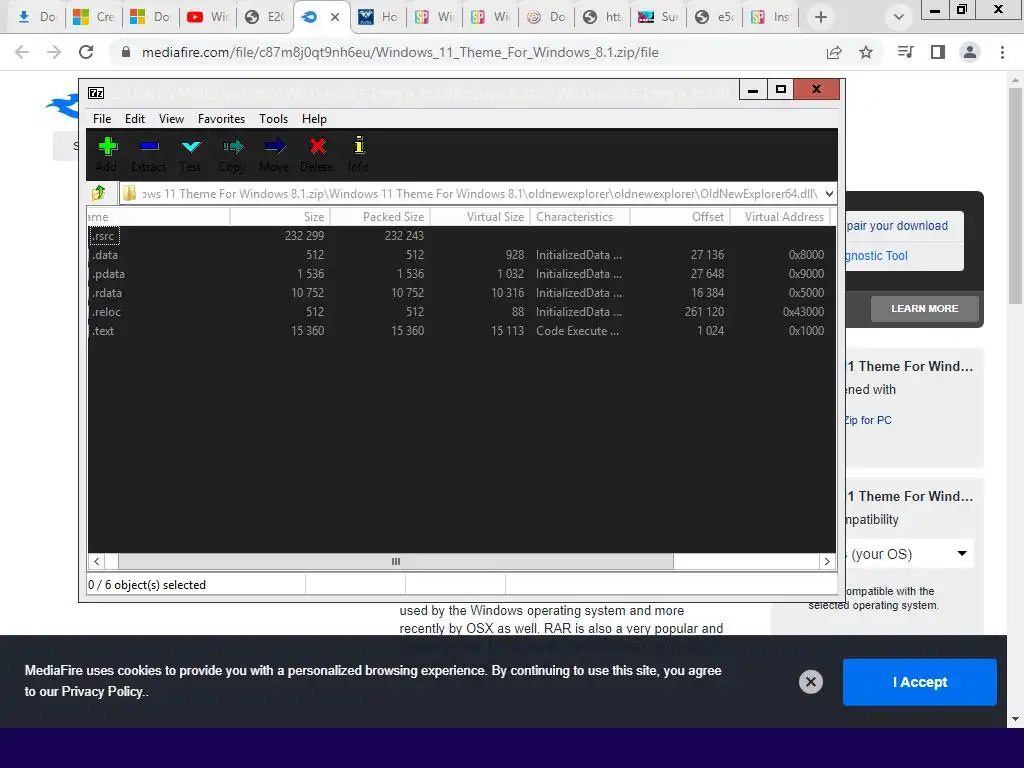
Task: Open the Favorites menu
Action: click(221, 119)
